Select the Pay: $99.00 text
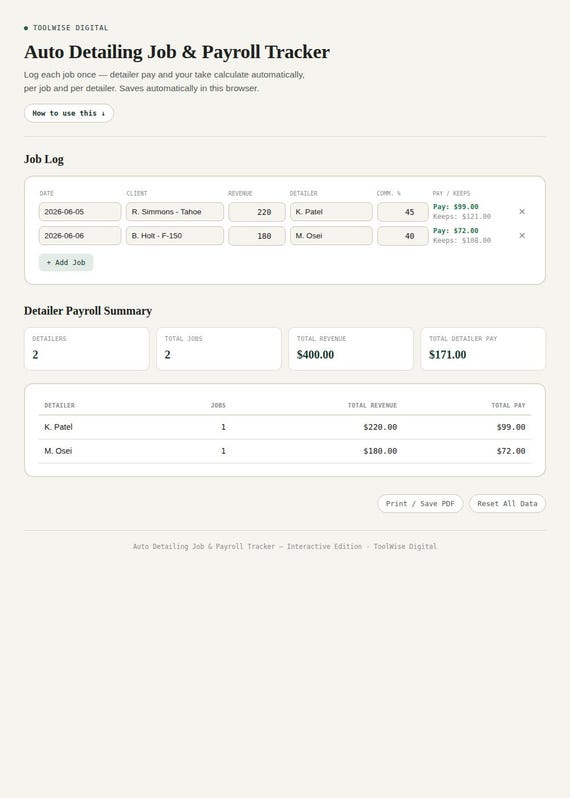Image resolution: width=570 pixels, height=798 pixels. 455,207
